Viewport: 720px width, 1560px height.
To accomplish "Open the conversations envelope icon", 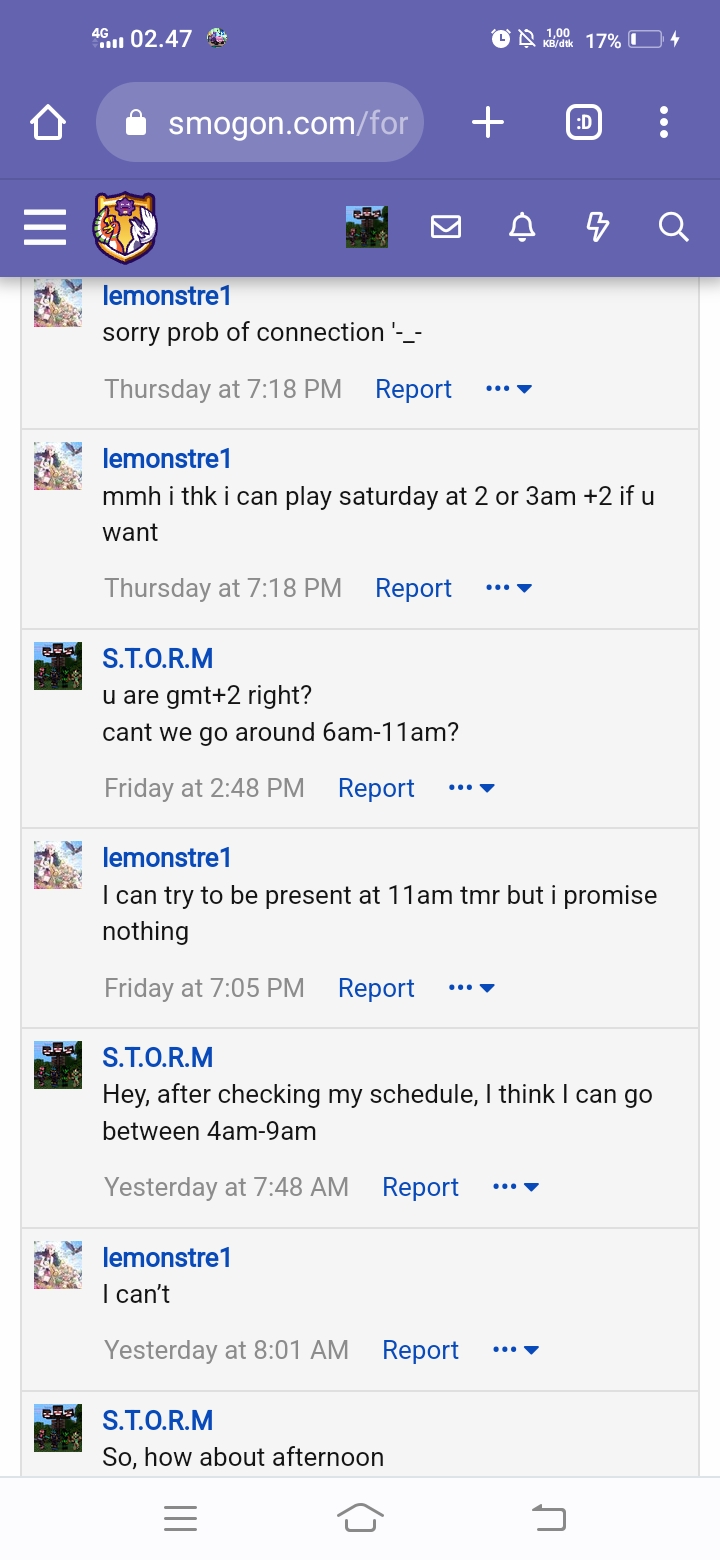I will [446, 228].
